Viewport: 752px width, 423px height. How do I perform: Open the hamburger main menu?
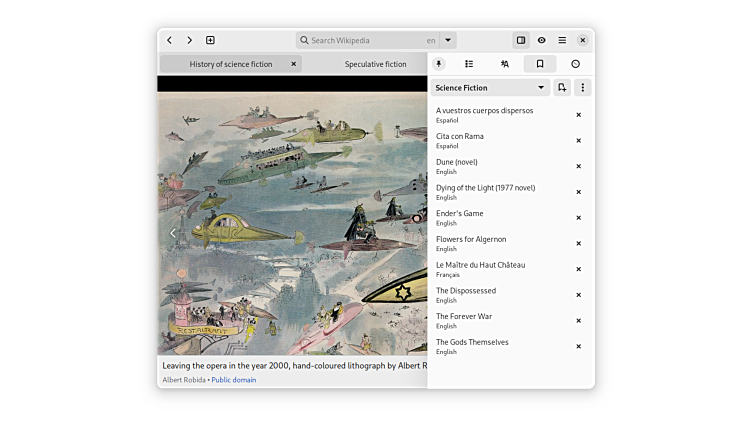[x=562, y=40]
